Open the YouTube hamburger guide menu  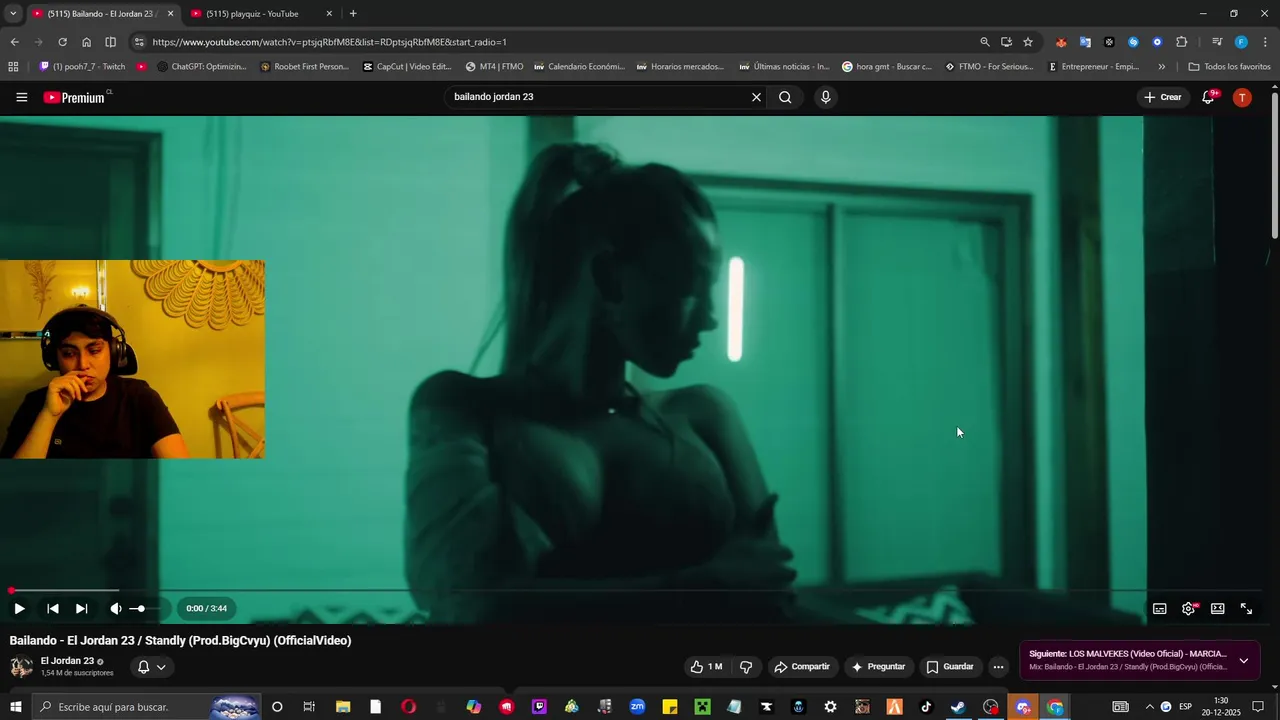point(22,97)
